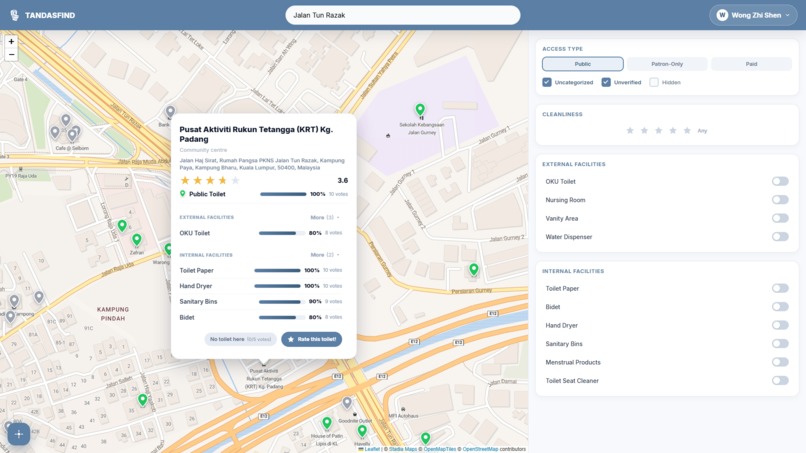Select grey pin near the Bank label

170,112
